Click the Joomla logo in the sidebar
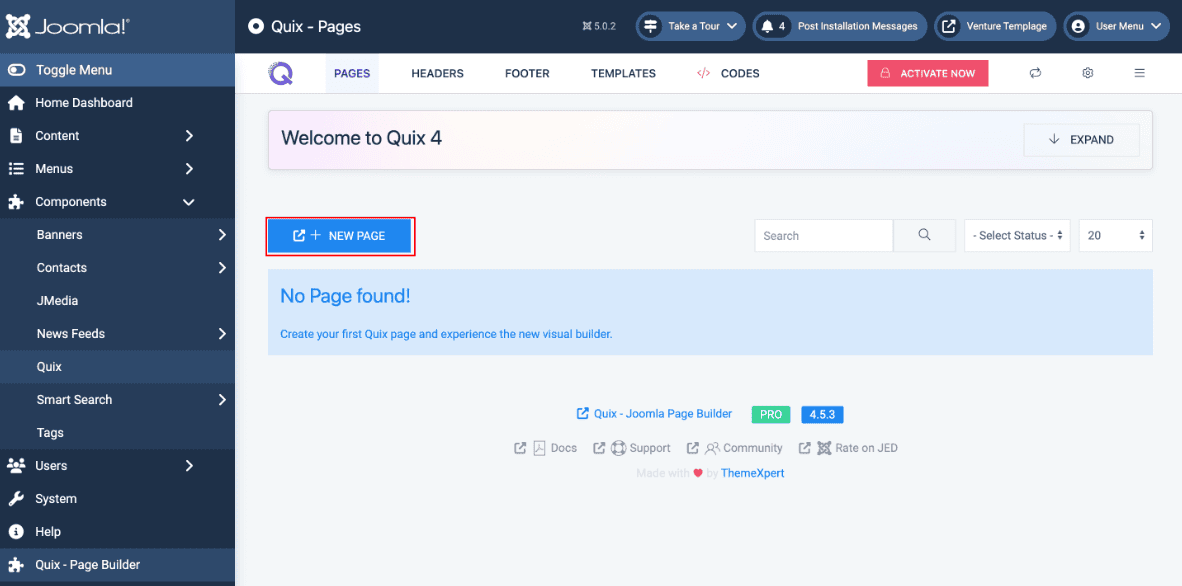The height and width of the screenshot is (586, 1182). [67, 27]
